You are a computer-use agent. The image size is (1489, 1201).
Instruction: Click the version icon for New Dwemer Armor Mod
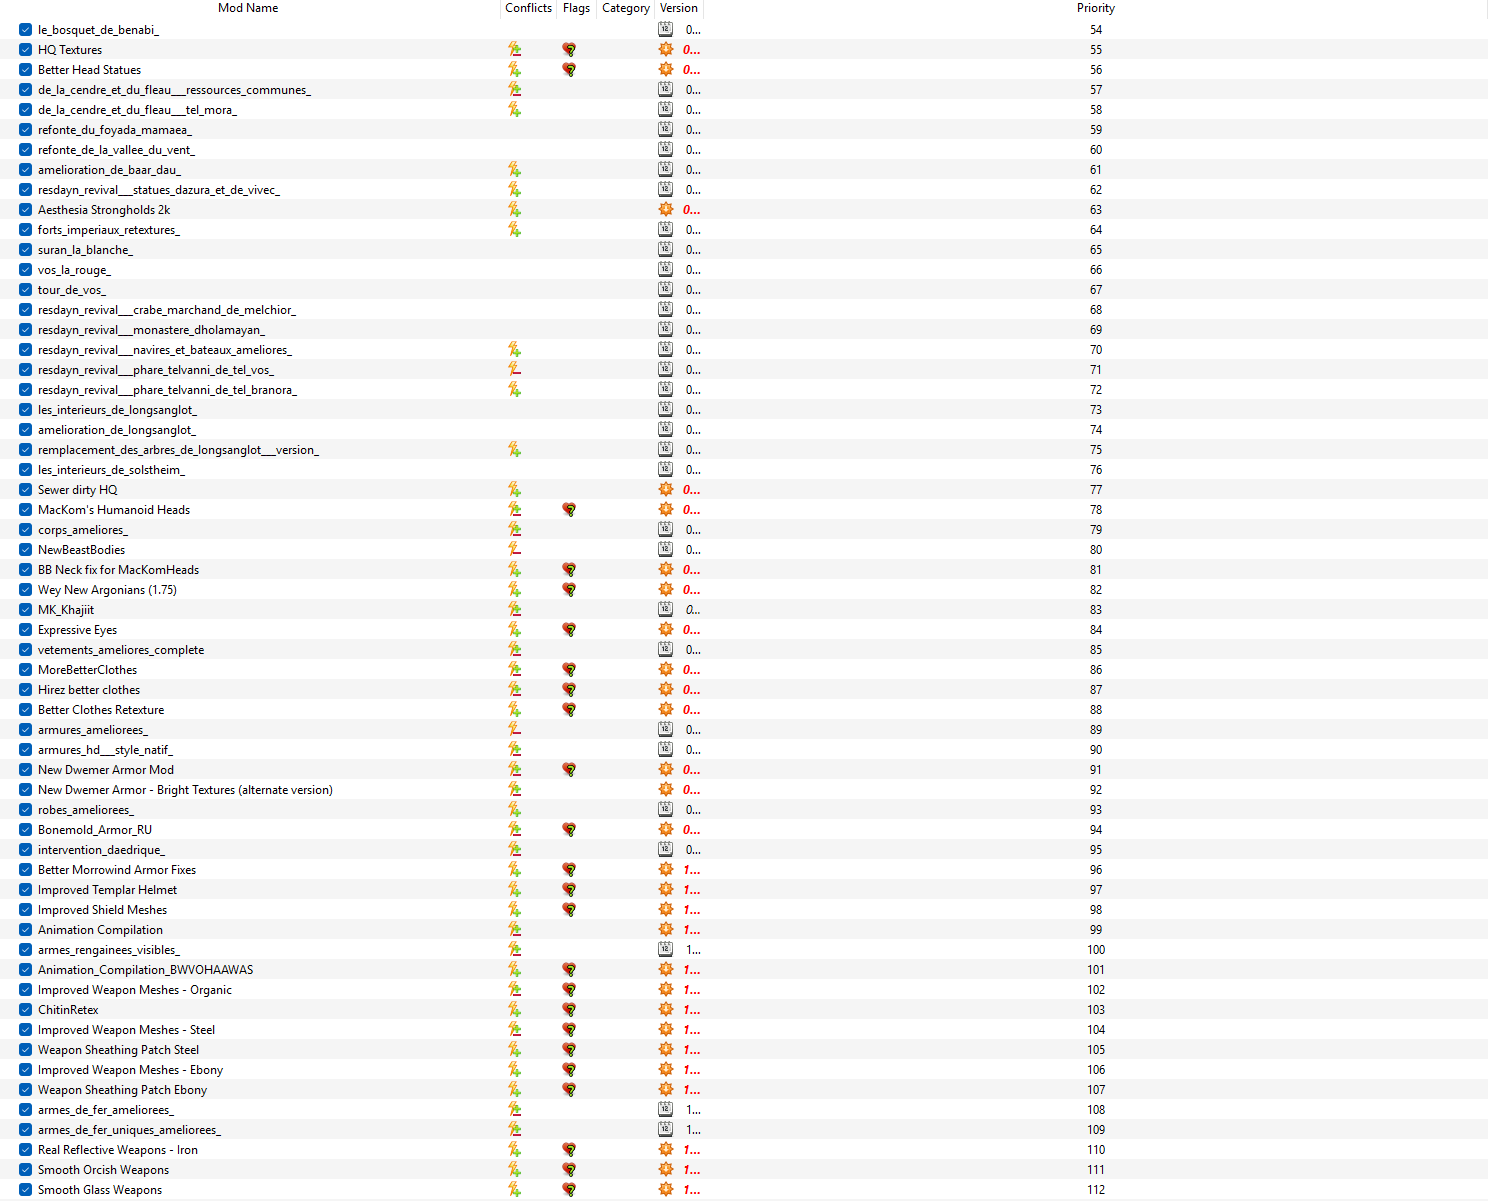666,769
